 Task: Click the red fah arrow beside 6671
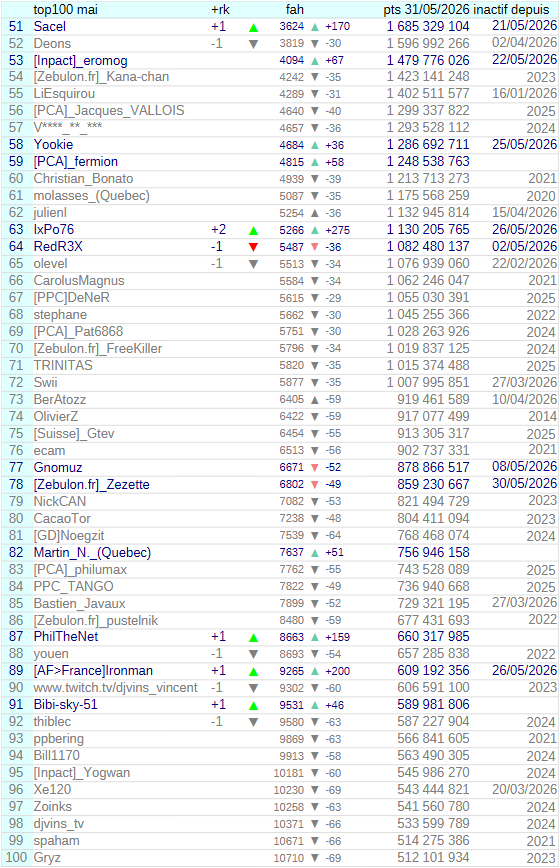point(315,468)
